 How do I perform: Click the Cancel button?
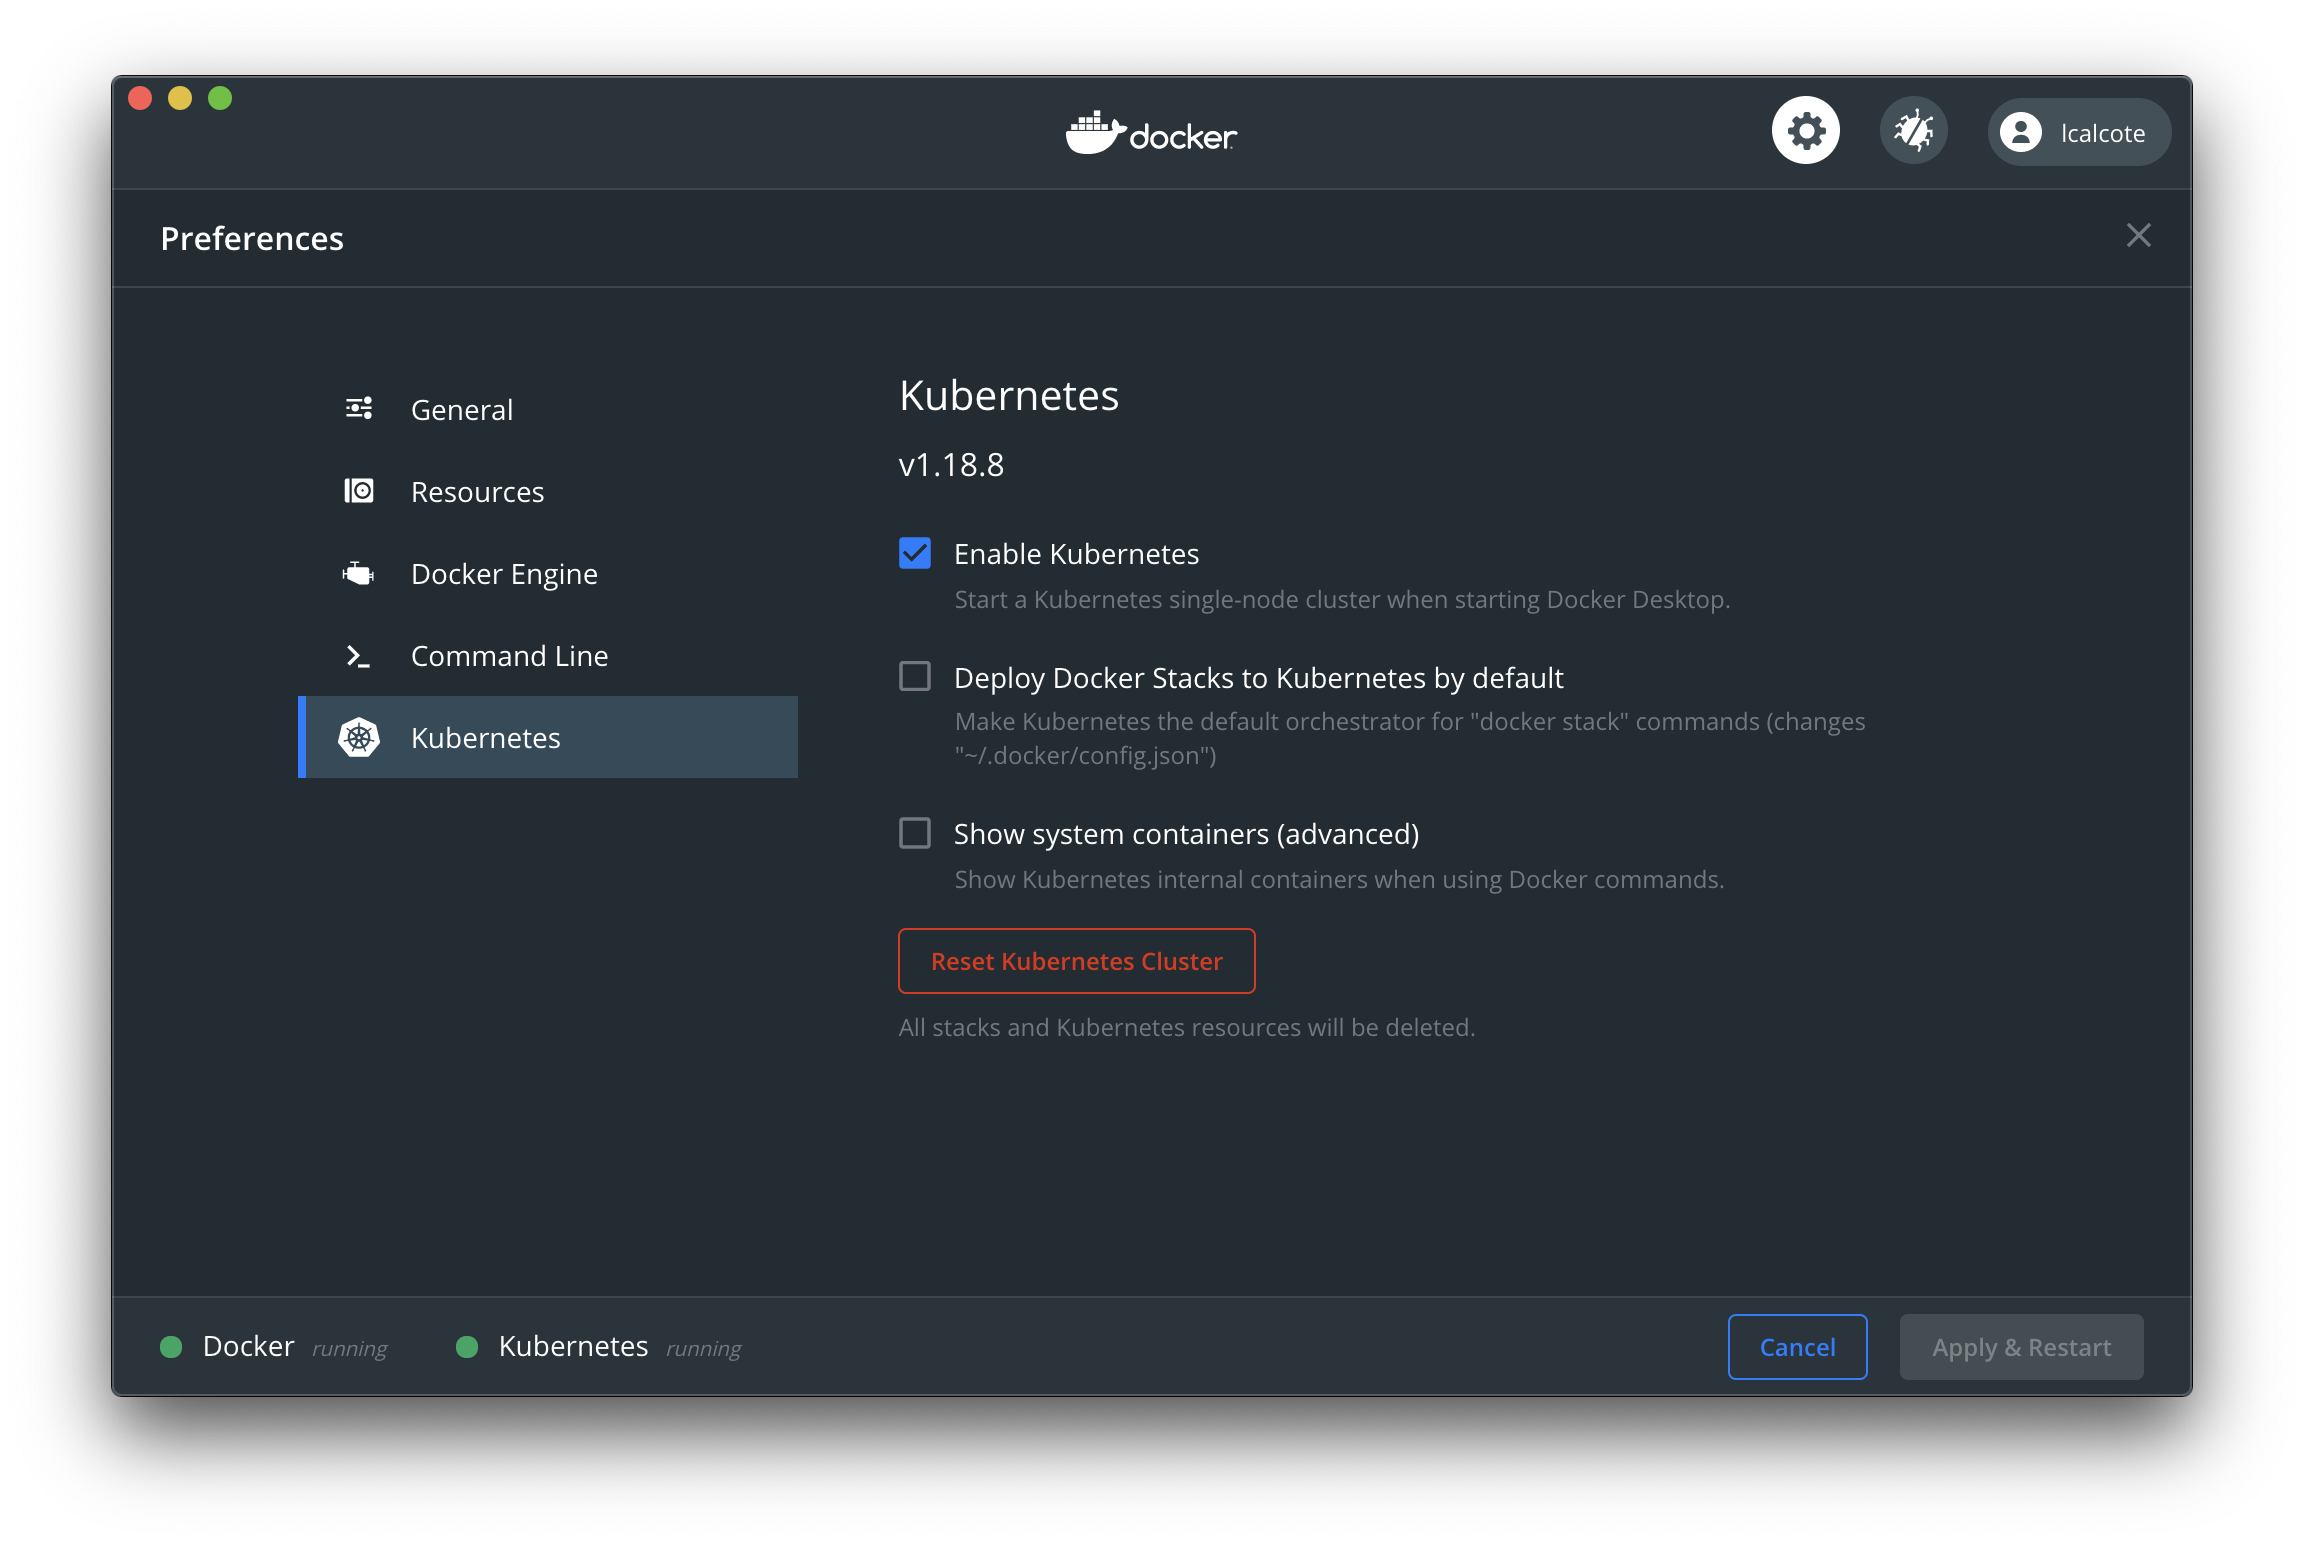point(1797,1347)
